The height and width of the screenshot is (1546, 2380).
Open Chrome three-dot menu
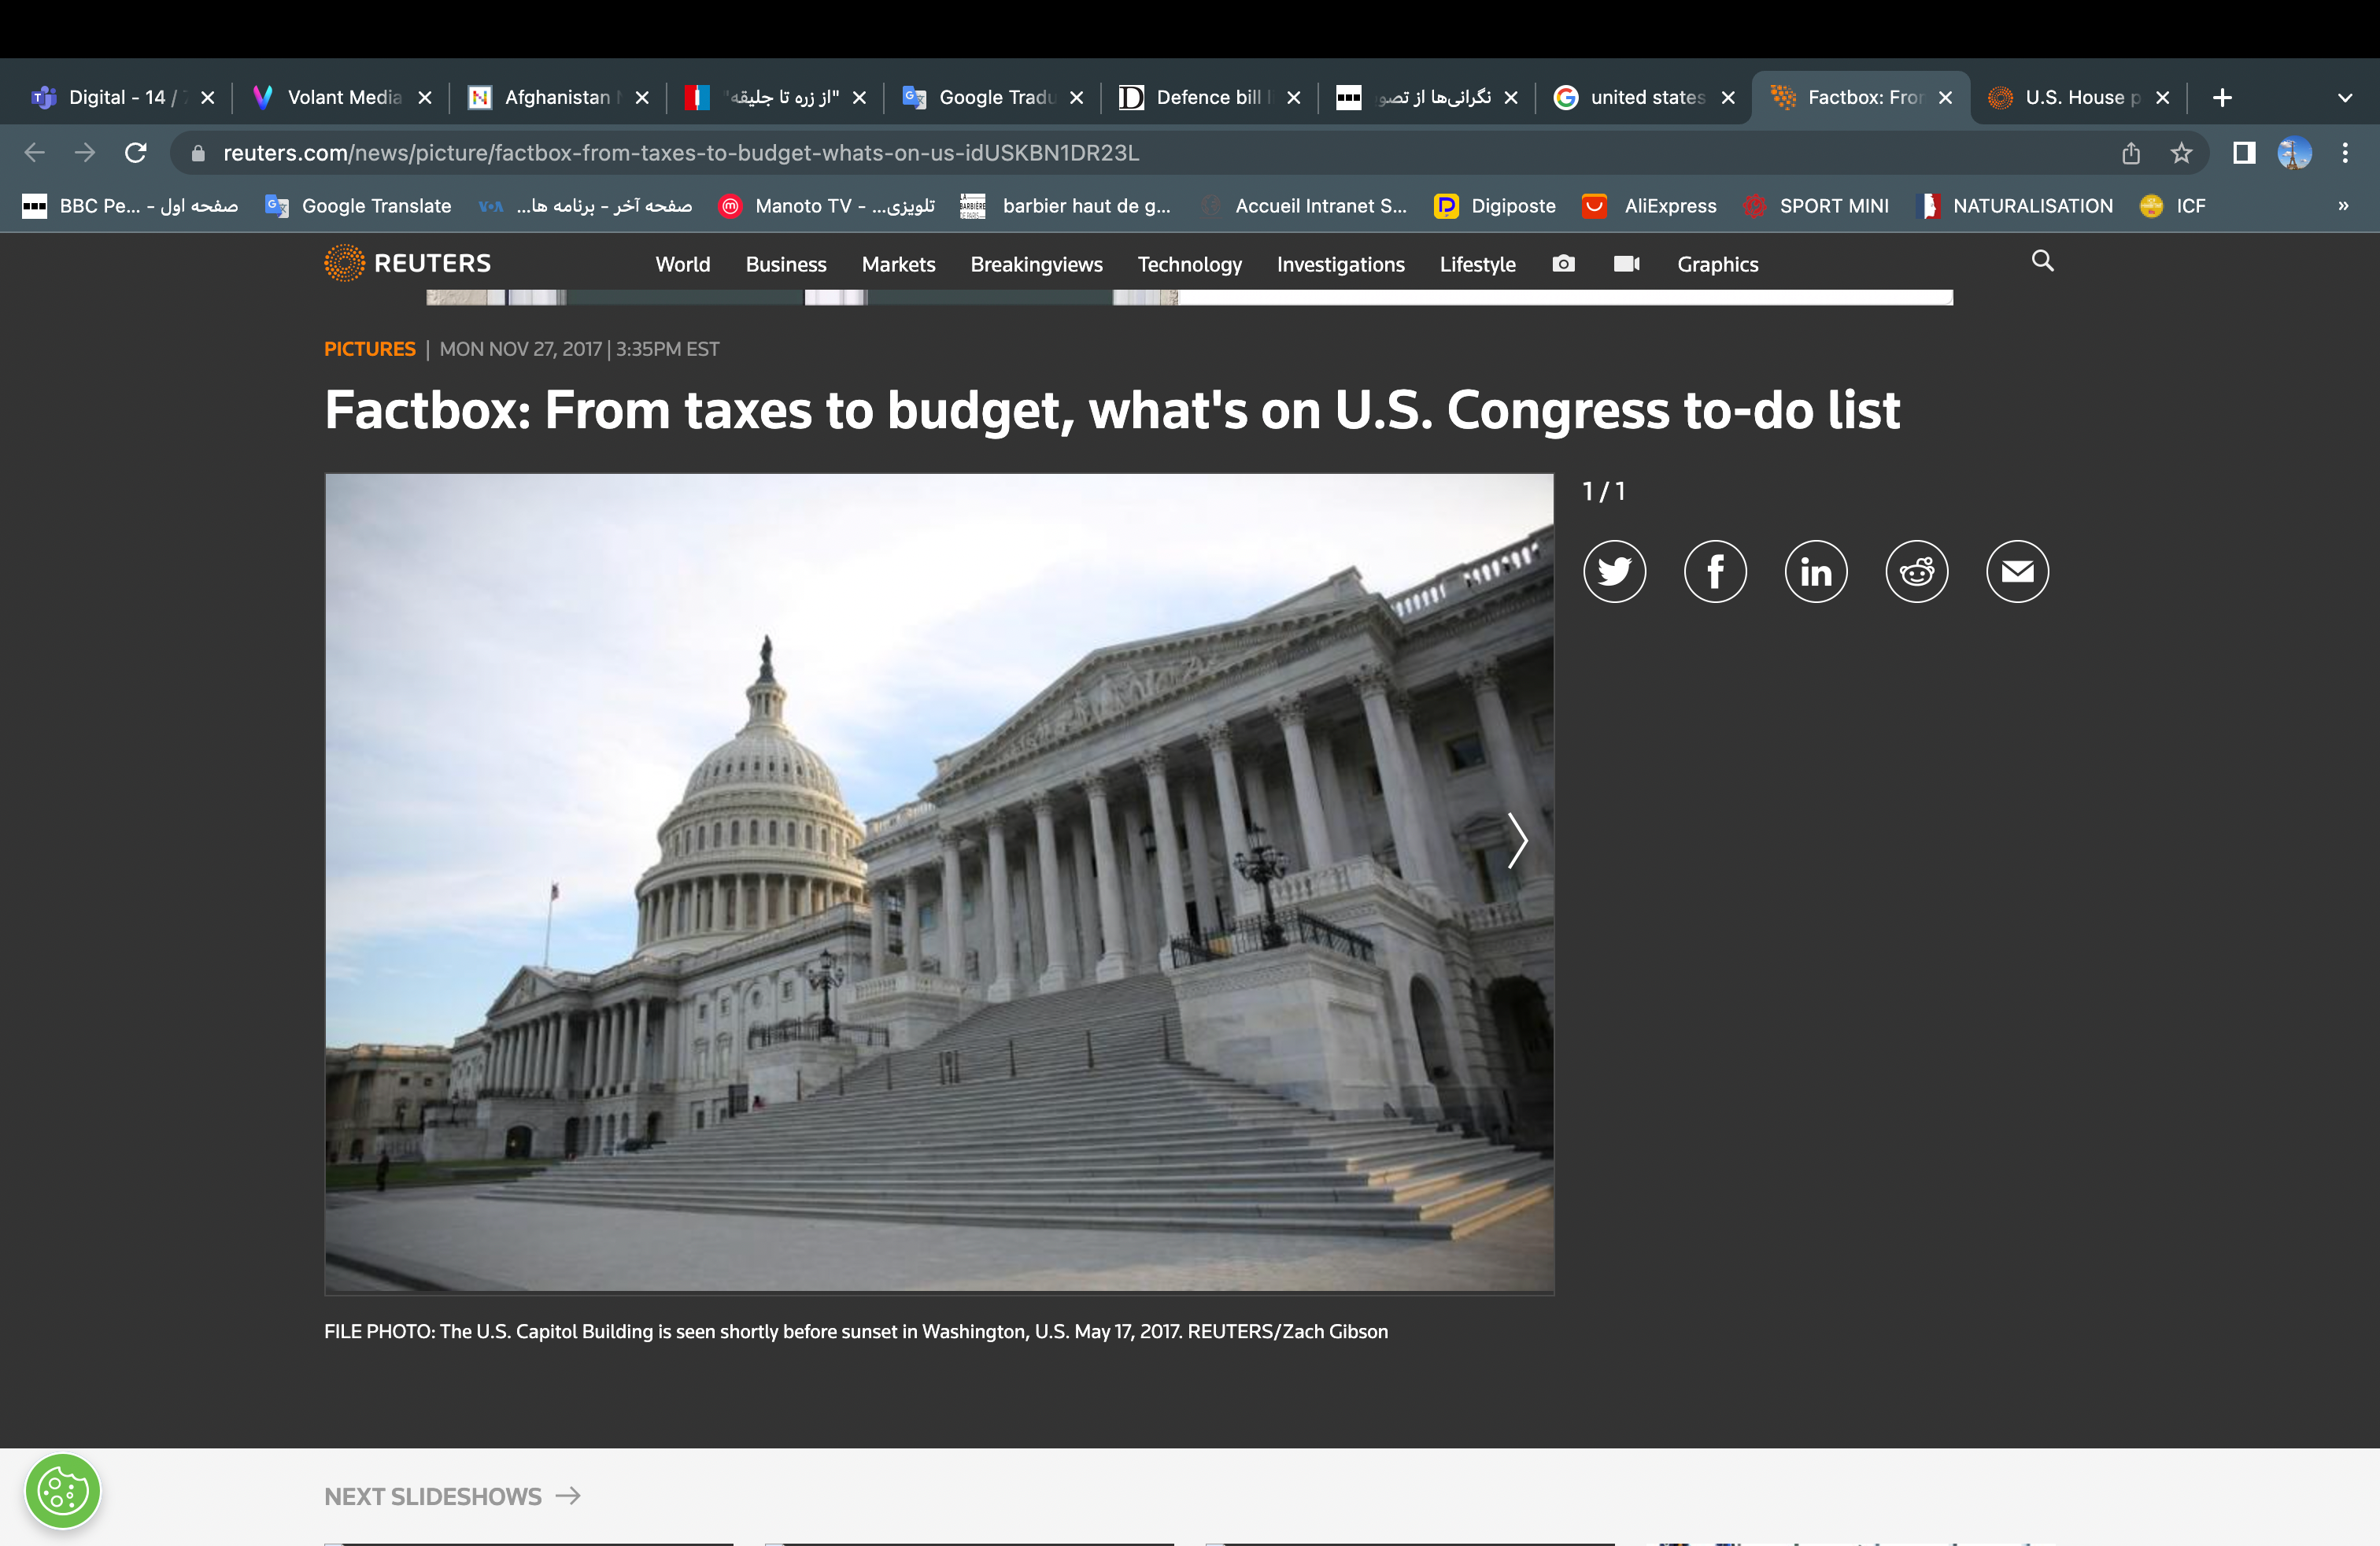tap(2345, 153)
